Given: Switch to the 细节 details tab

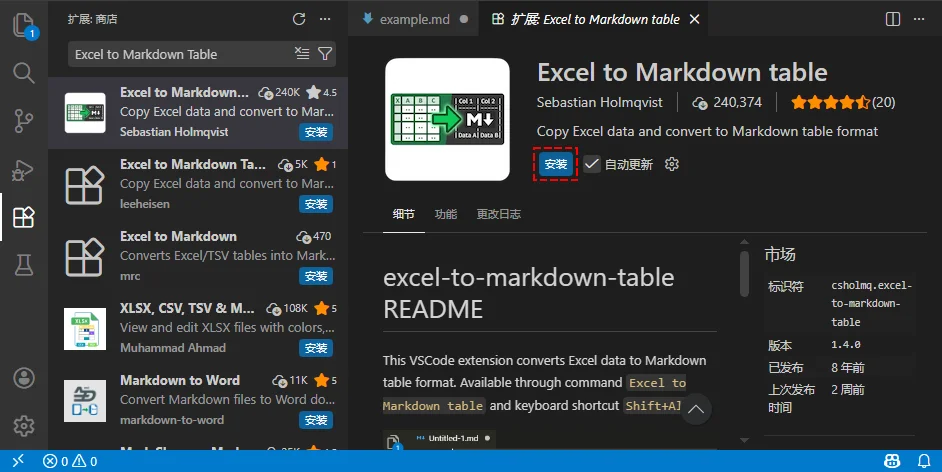Looking at the screenshot, I should (x=404, y=214).
